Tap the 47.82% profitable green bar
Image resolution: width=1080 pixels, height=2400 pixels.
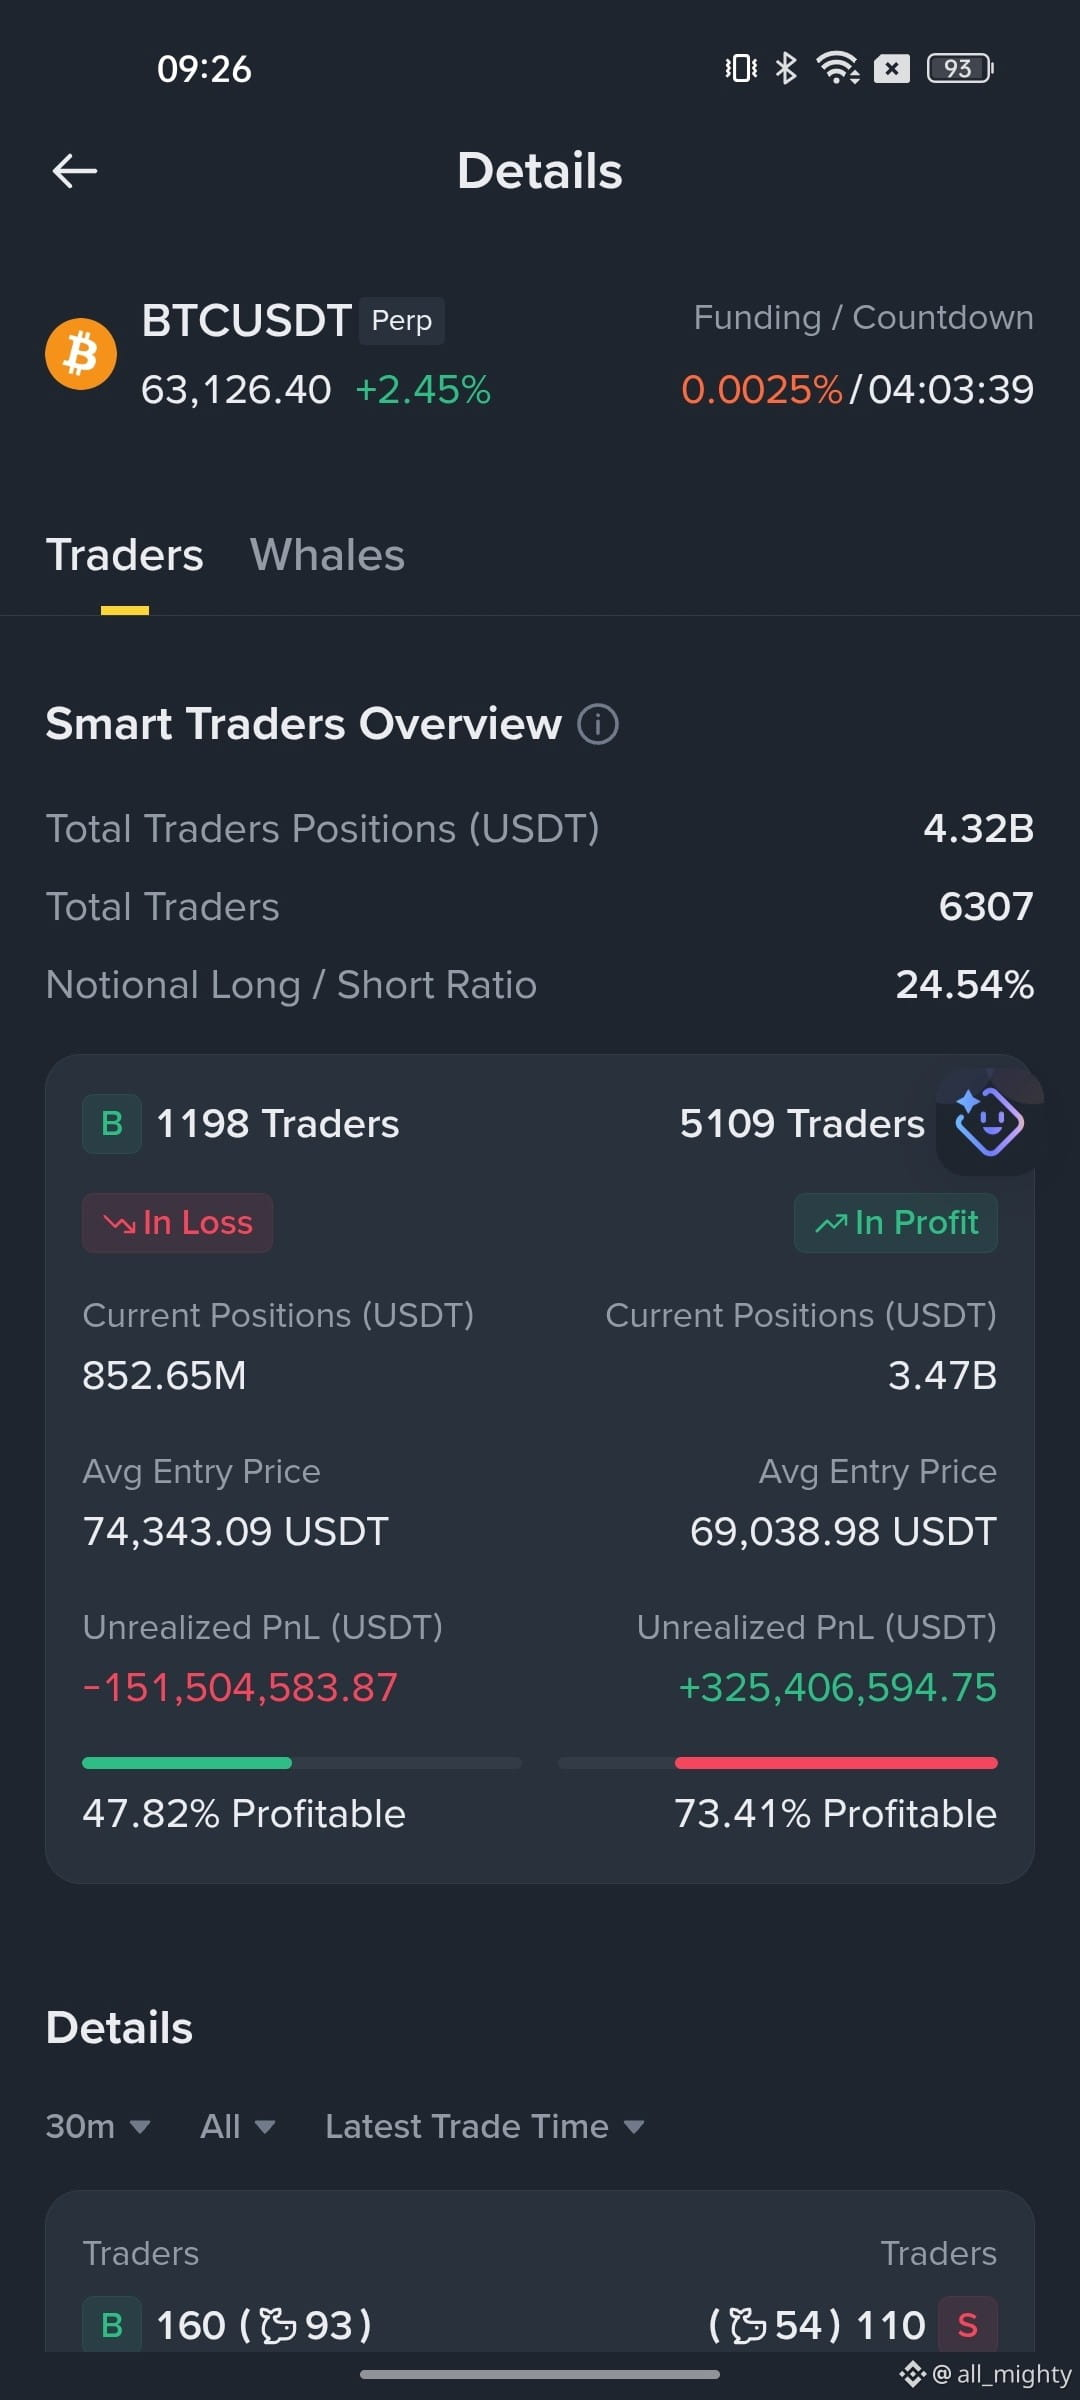(187, 1763)
